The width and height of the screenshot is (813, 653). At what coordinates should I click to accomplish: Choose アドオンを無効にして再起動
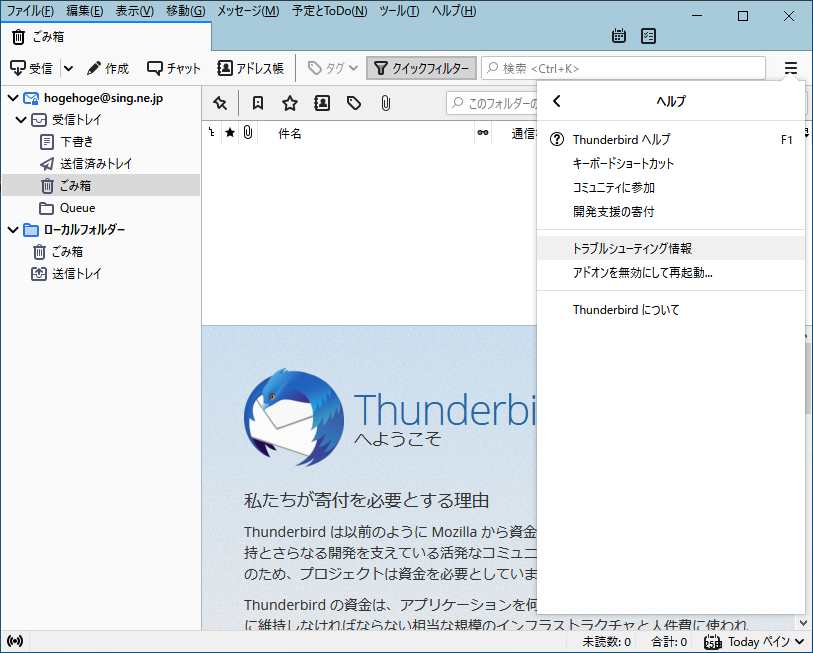coord(671,272)
